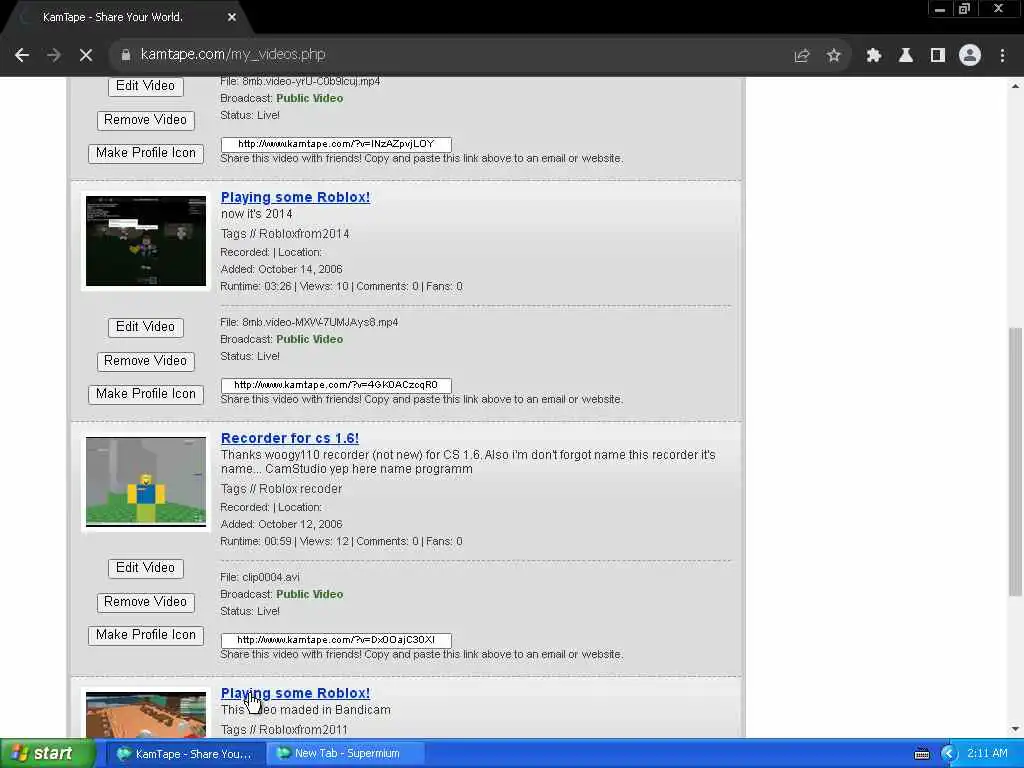Click Remove Video for the top video

[146, 120]
